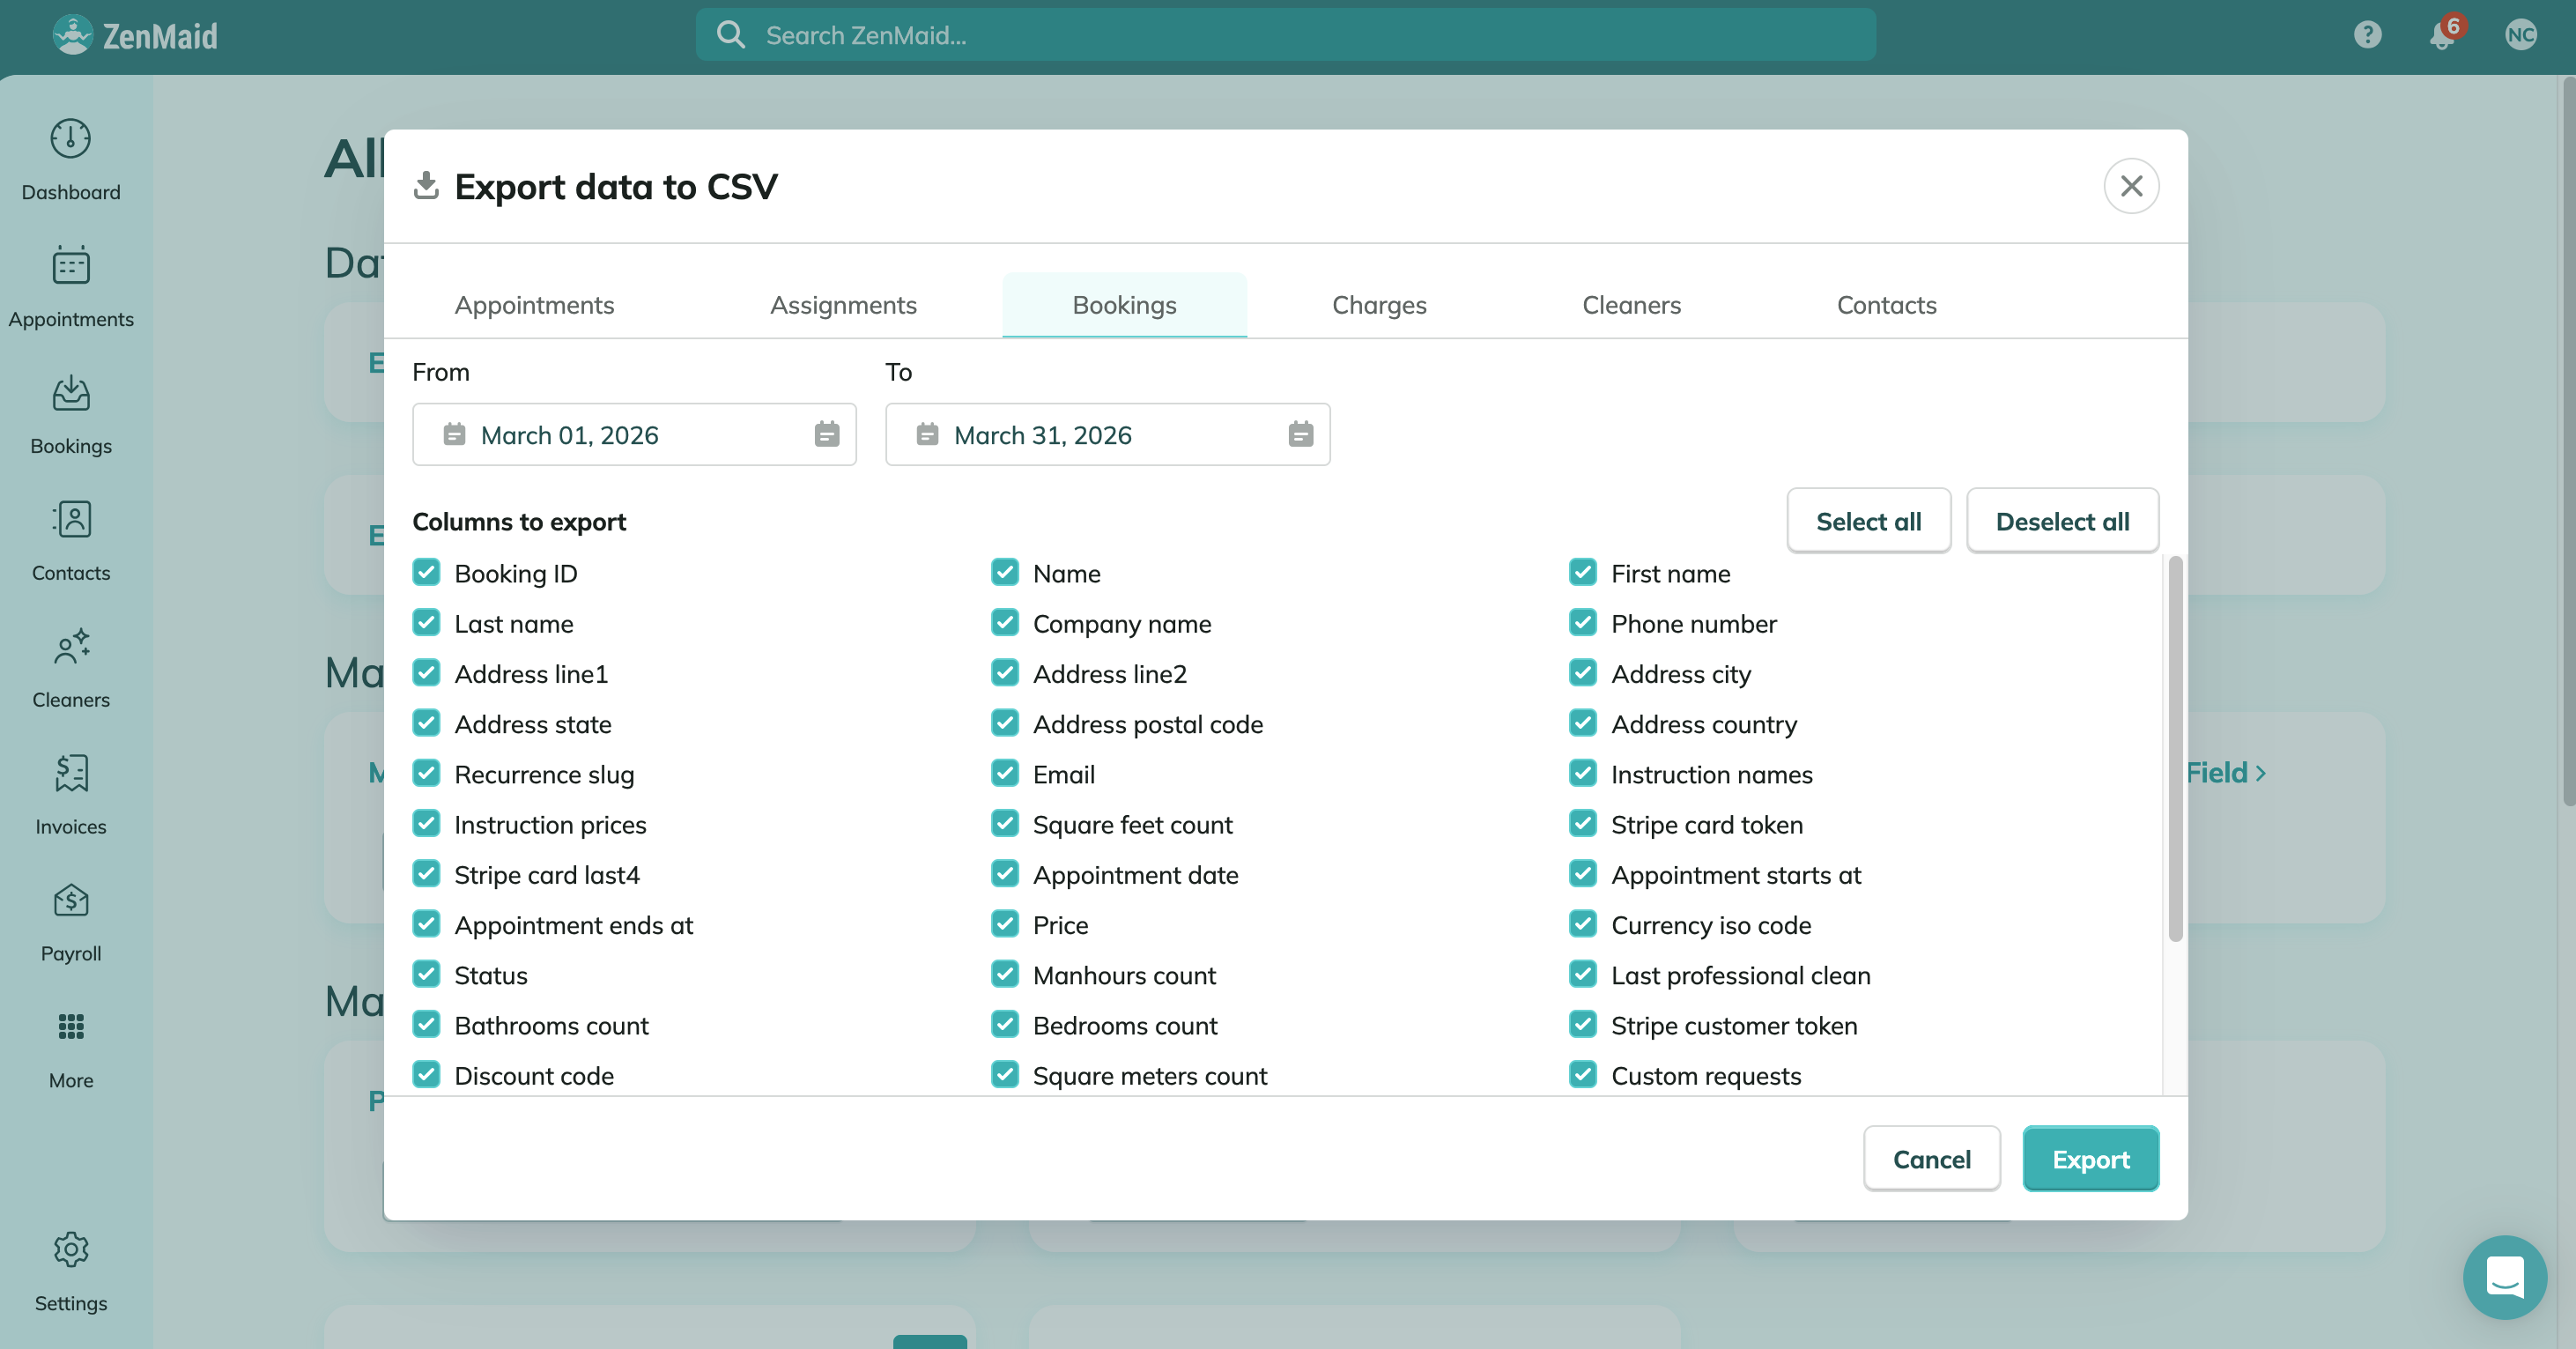
Task: Click left calendar icon in From field
Action: click(454, 434)
